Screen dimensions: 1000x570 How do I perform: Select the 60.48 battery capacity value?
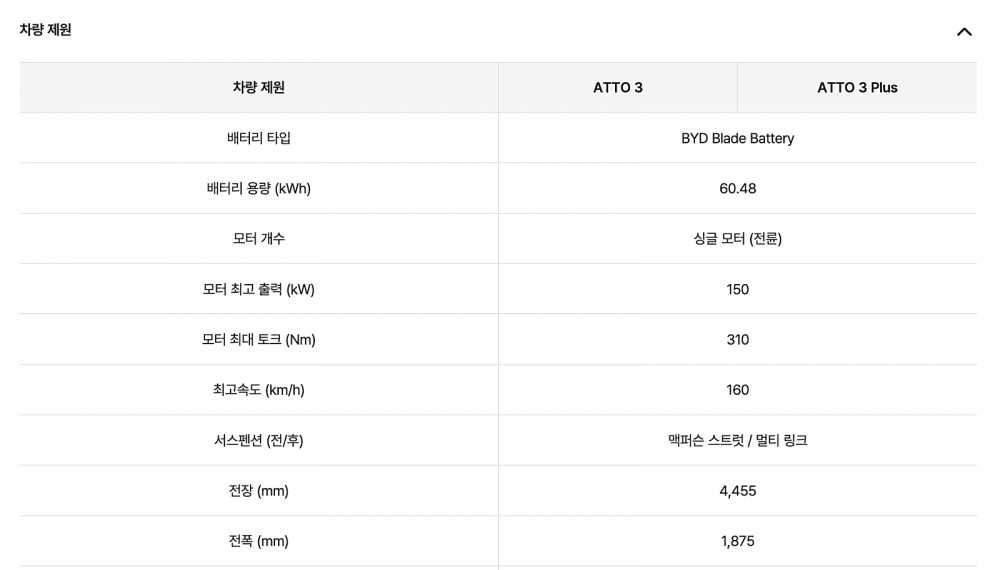(x=738, y=189)
